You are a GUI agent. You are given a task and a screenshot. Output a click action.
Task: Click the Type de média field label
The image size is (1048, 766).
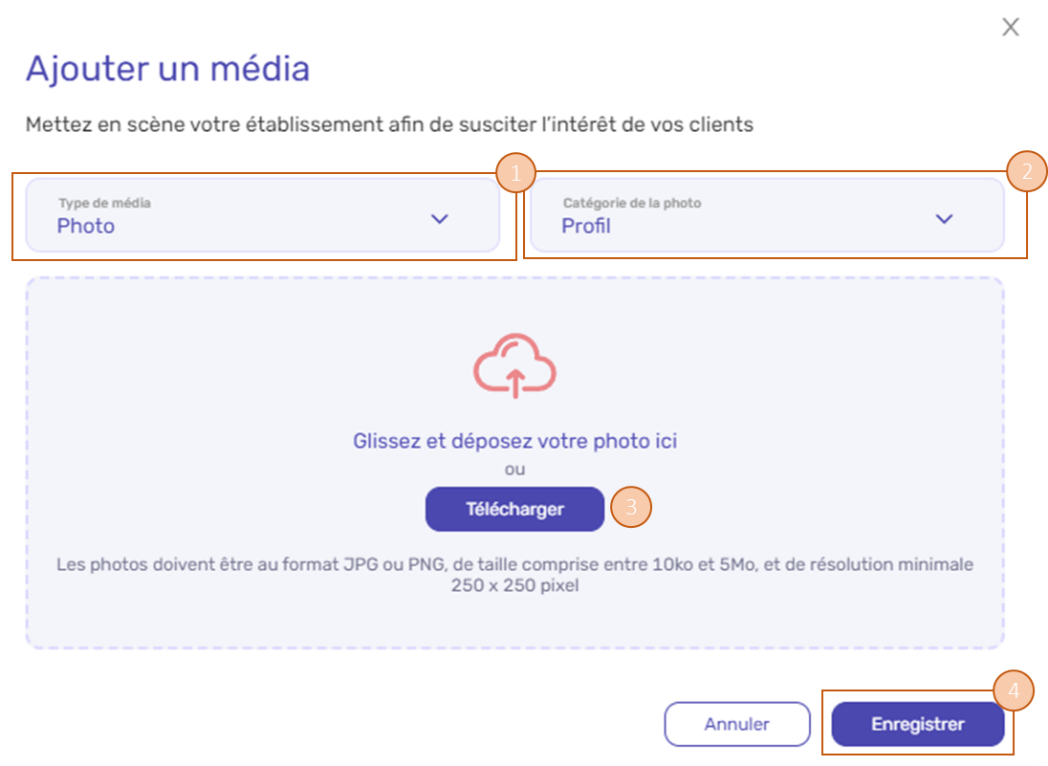[104, 203]
